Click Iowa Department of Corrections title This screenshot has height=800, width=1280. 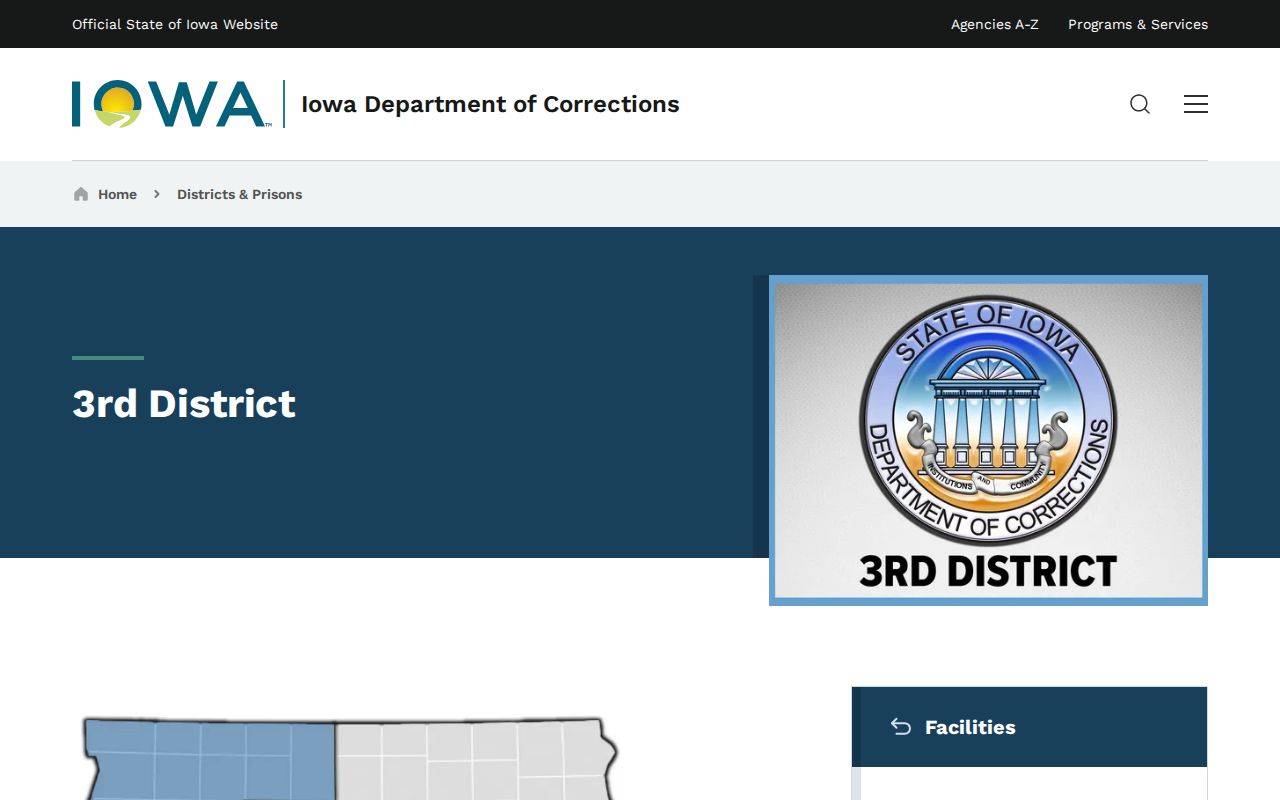(490, 104)
